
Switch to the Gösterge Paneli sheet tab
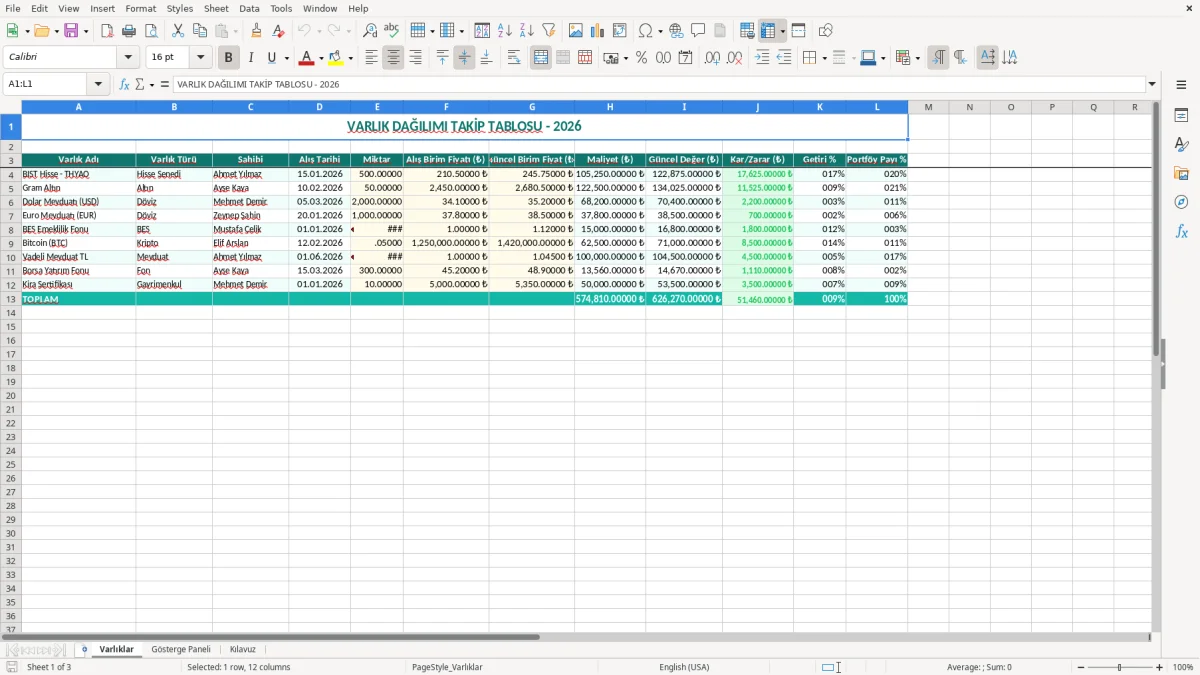click(x=181, y=649)
